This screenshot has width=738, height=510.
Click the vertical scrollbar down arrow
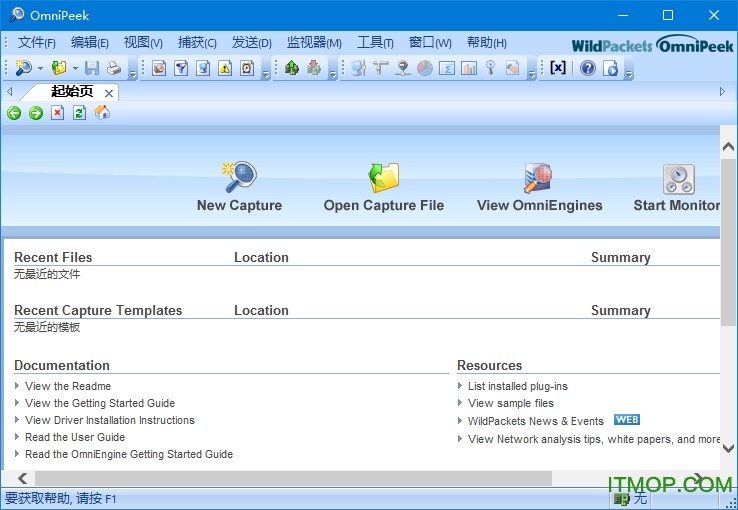pyautogui.click(x=729, y=449)
